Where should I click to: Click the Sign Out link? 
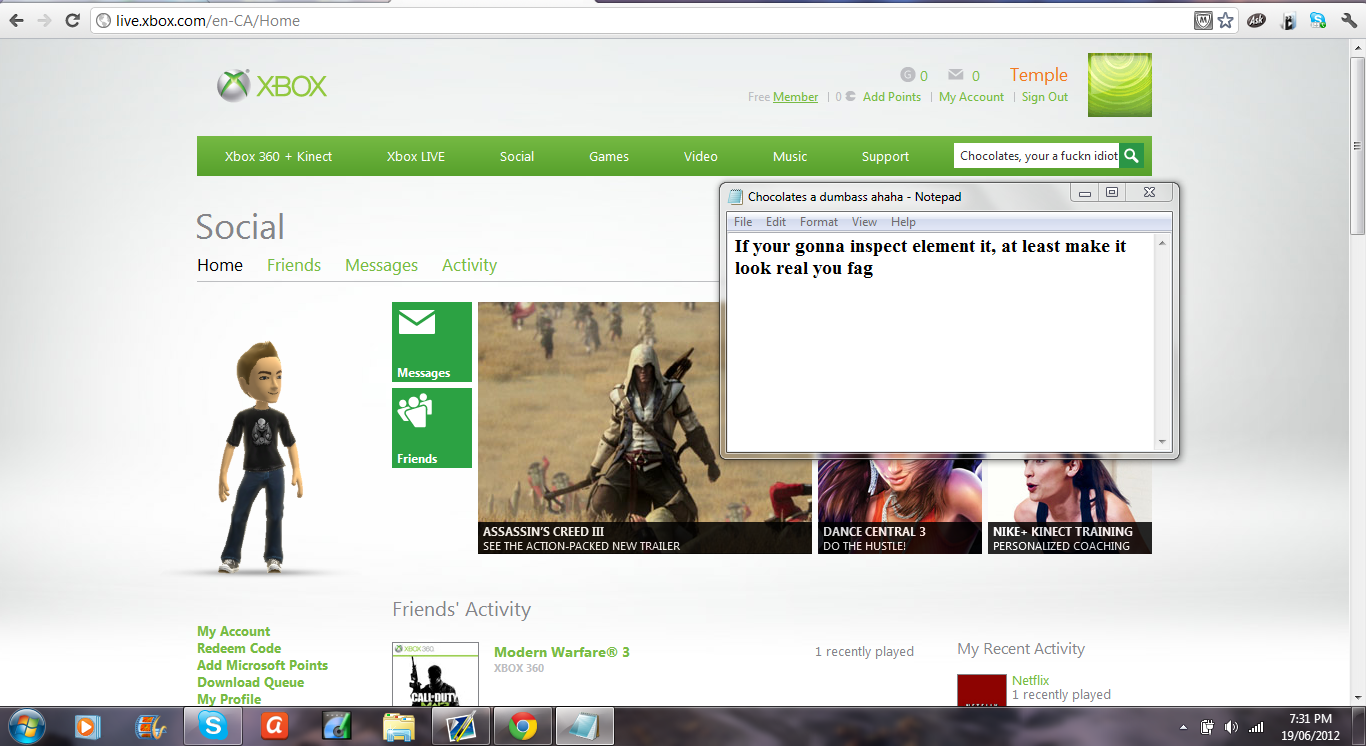[x=1045, y=97]
